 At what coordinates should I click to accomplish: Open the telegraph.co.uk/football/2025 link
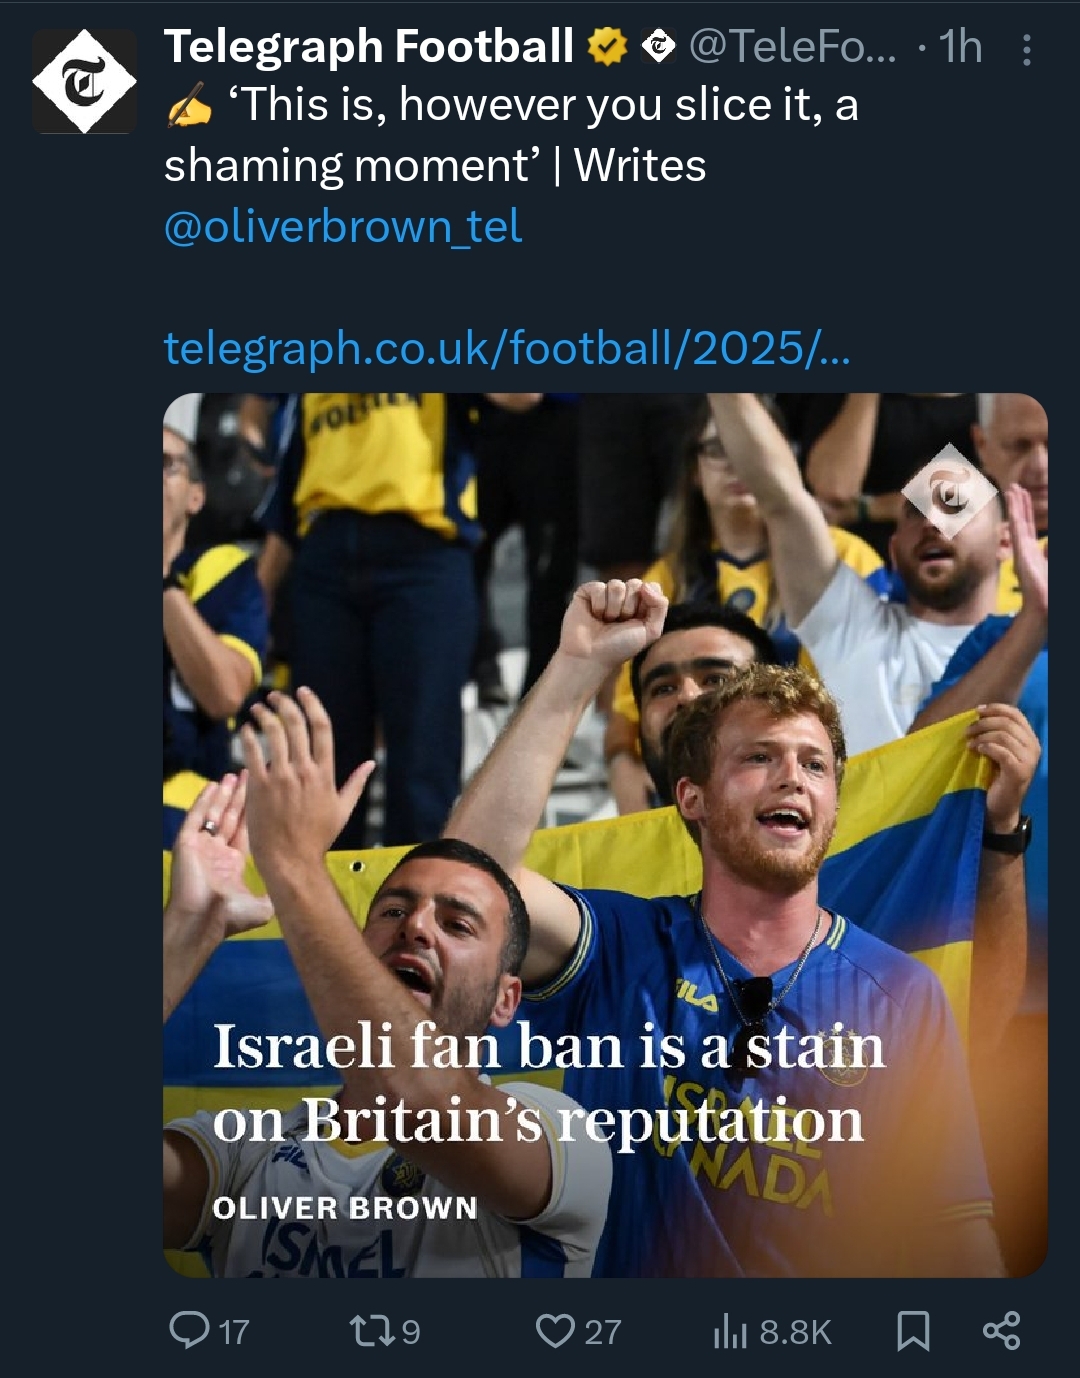[x=507, y=348]
